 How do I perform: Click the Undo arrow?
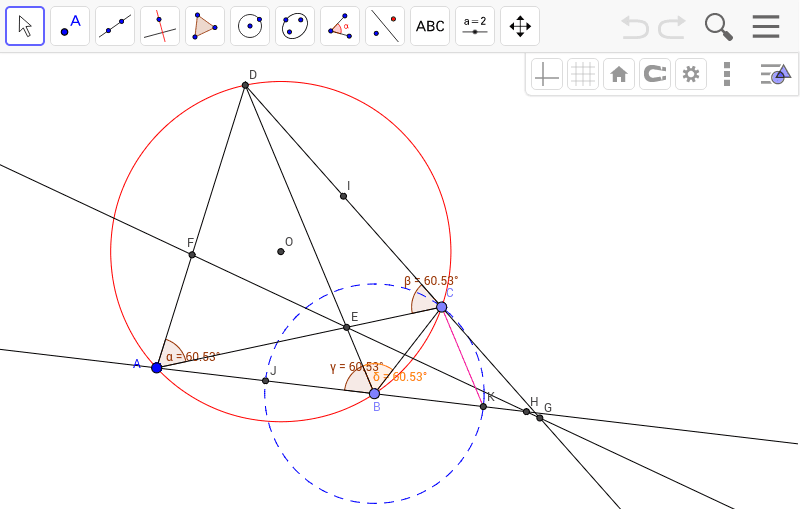[x=635, y=27]
